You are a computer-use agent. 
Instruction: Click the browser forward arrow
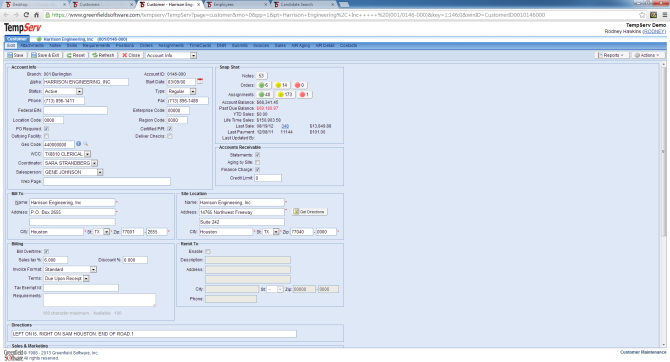[x=16, y=15]
